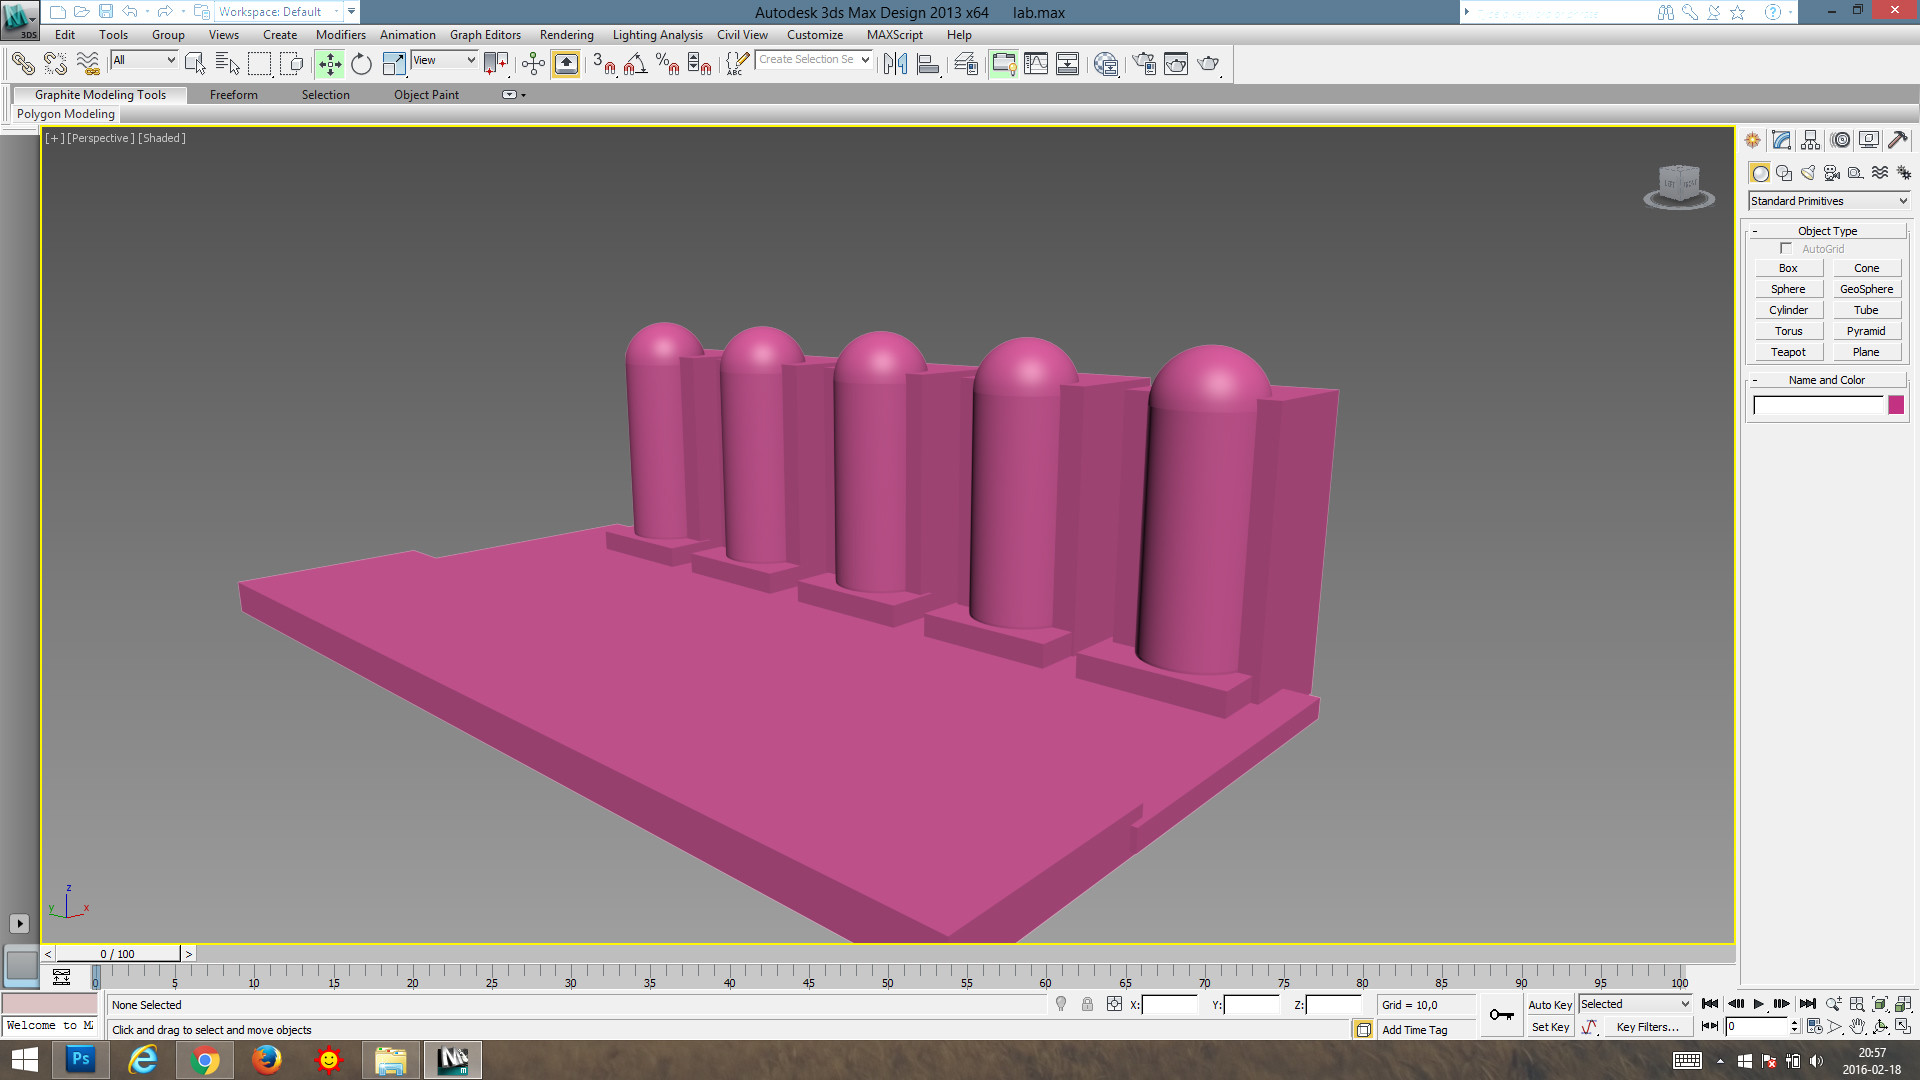
Task: Click the Cylinder primitive button
Action: 1788,310
